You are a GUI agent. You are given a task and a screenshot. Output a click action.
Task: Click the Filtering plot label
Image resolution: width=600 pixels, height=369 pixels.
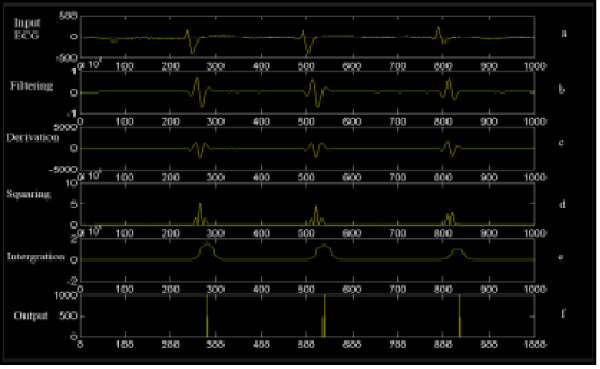31,86
